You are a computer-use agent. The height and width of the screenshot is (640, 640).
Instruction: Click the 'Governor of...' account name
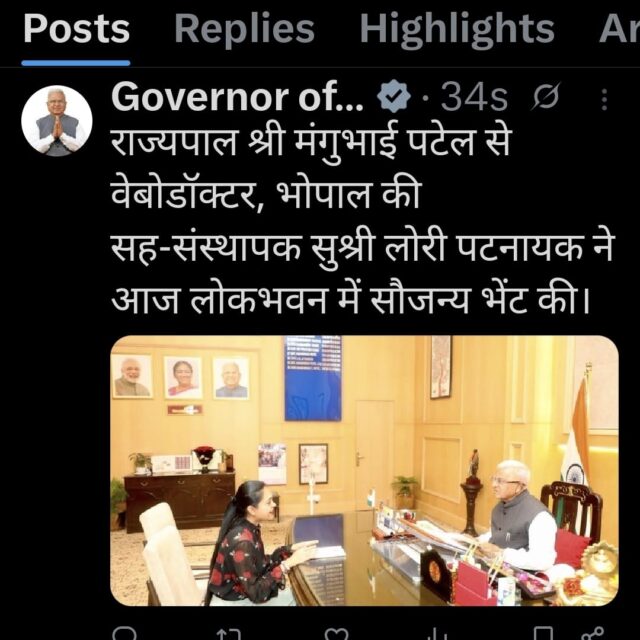tap(237, 96)
